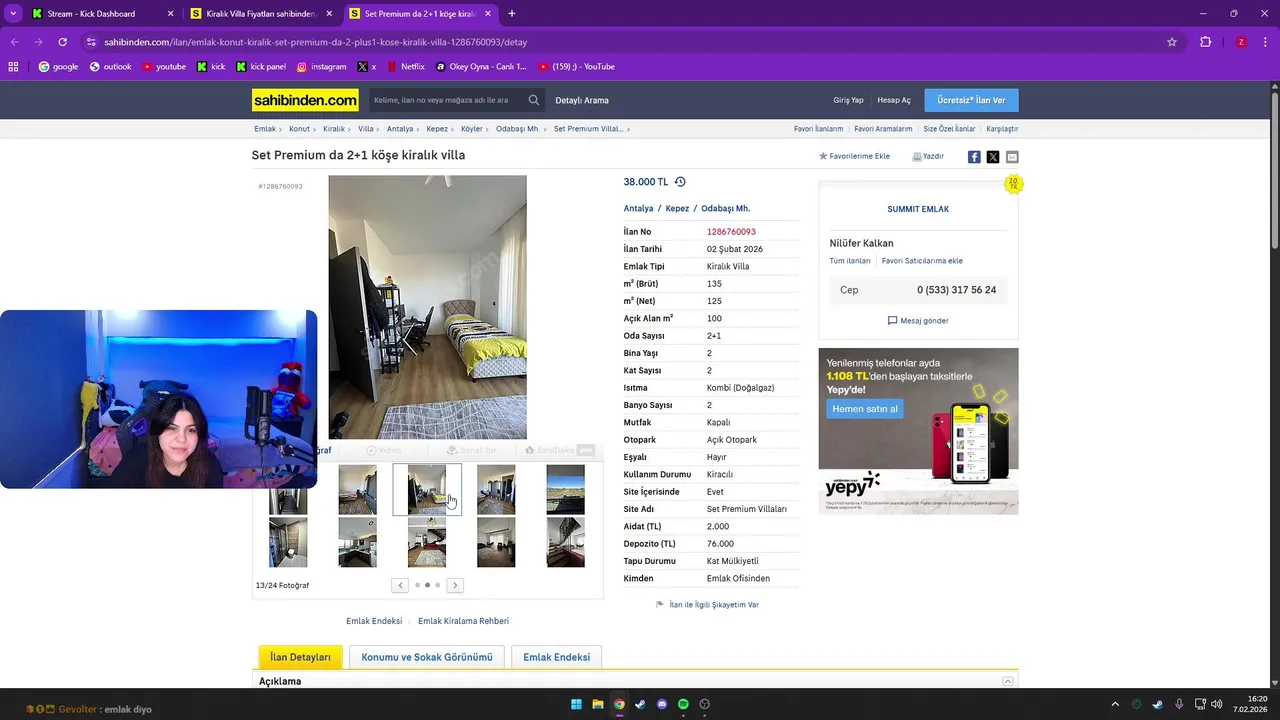This screenshot has height=720, width=1280.
Task: Open File Explorer from the taskbar
Action: pyautogui.click(x=598, y=705)
